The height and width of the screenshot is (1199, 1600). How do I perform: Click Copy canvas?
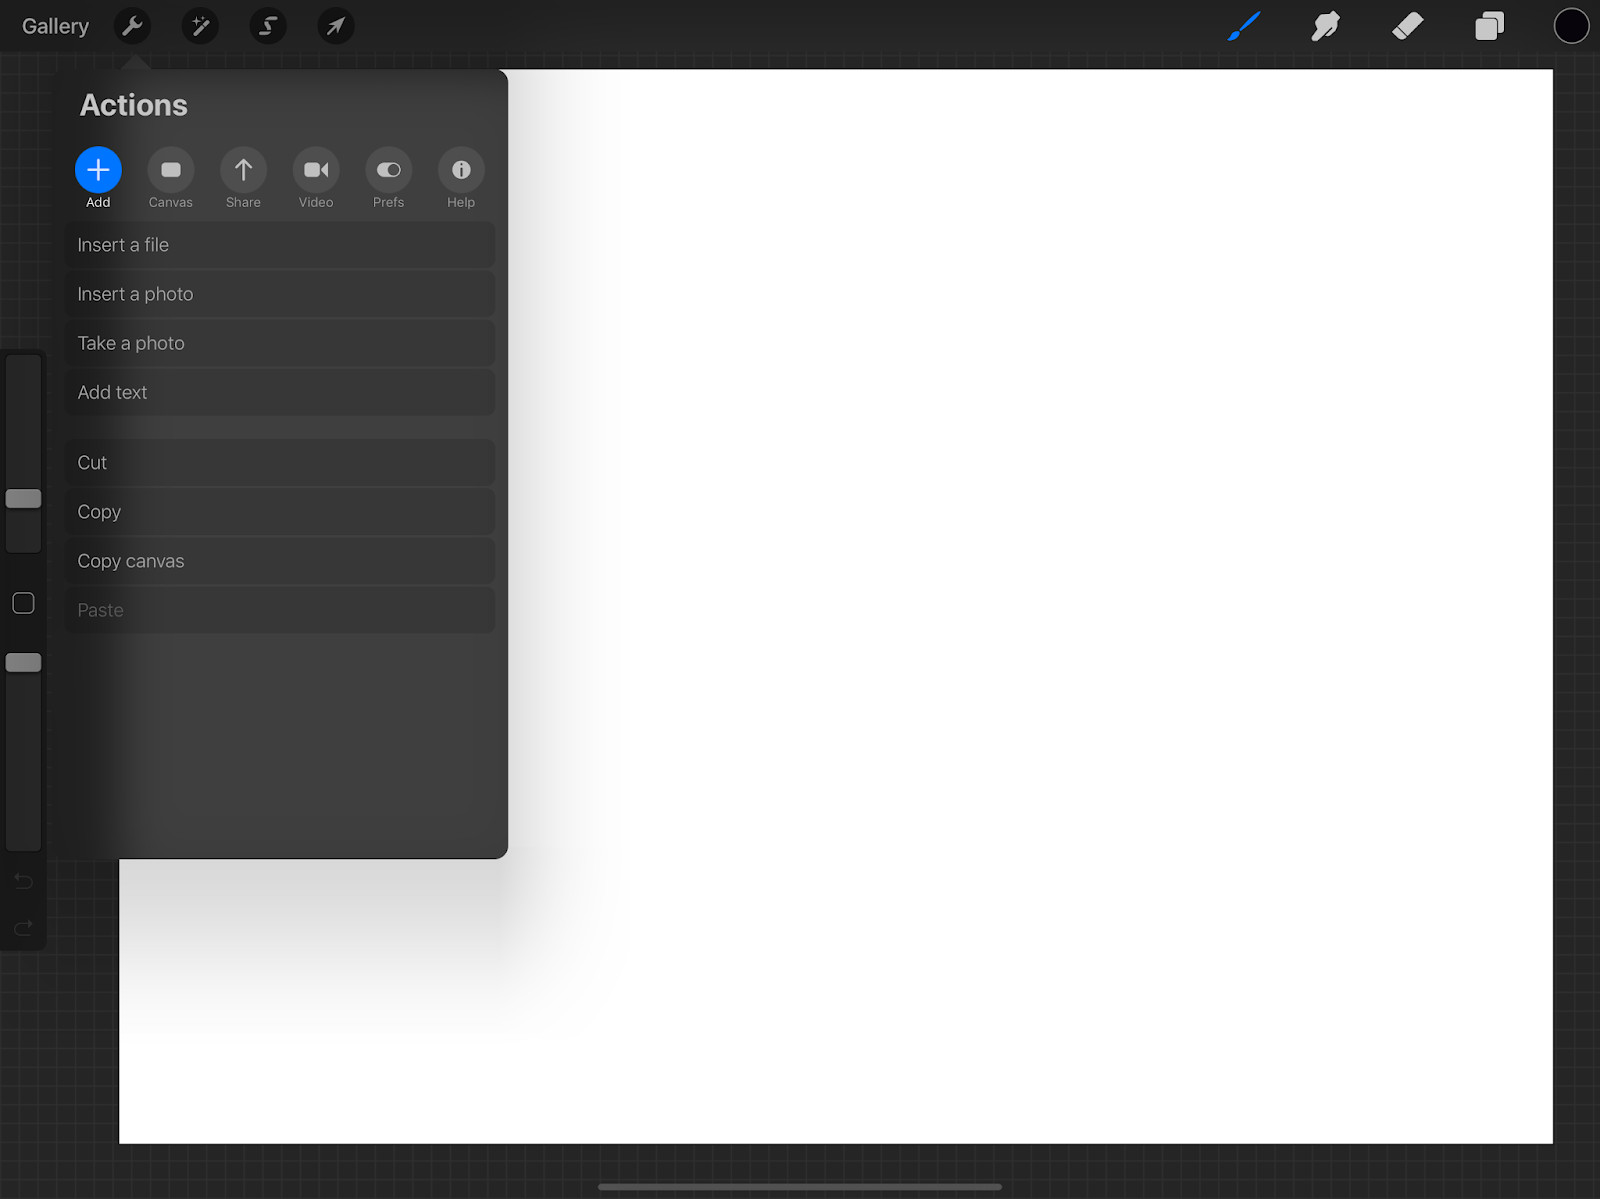280,561
